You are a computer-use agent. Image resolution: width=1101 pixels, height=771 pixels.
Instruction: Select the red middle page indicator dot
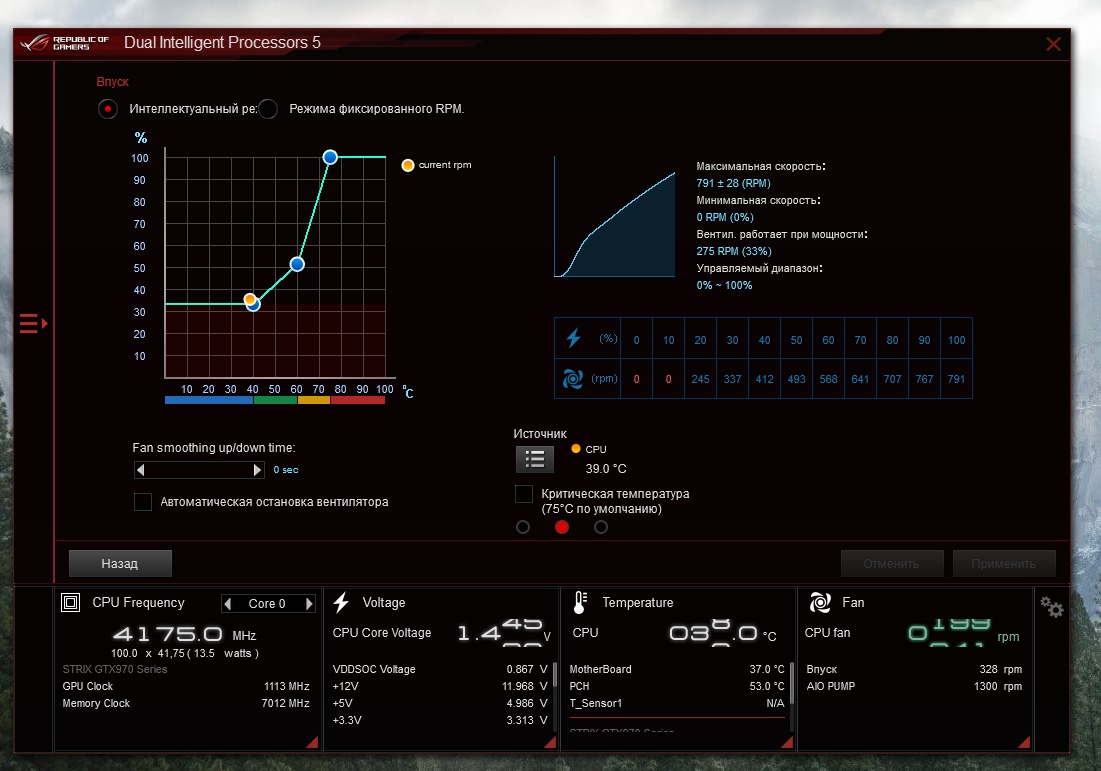point(562,527)
